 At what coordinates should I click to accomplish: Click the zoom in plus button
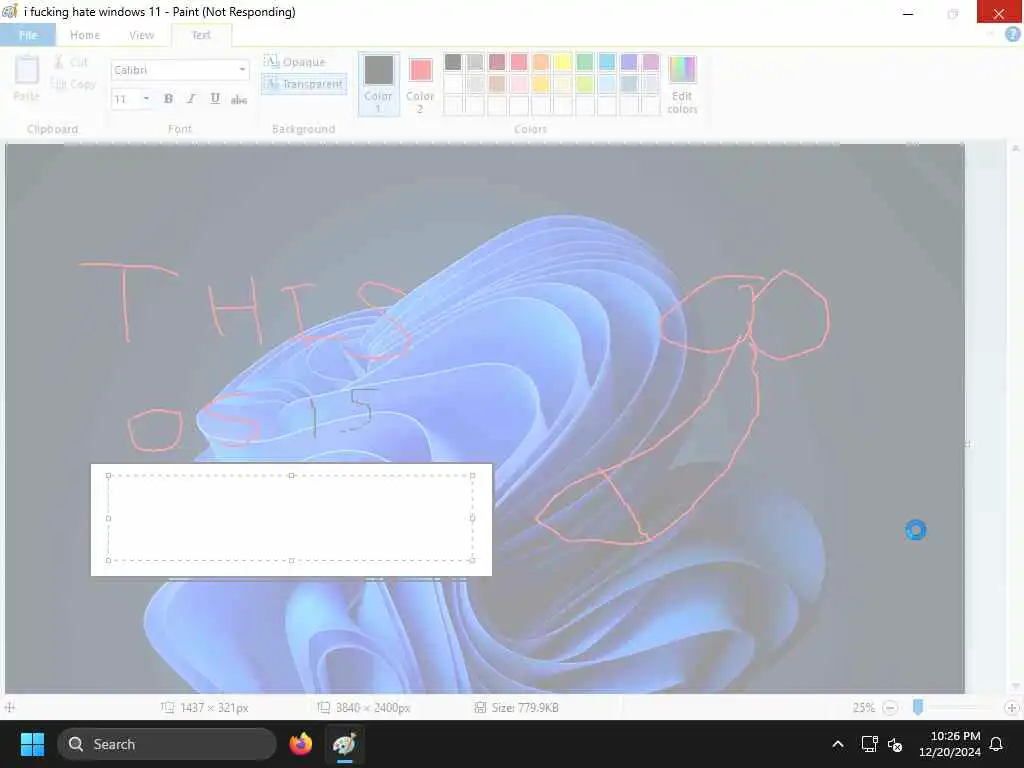(1012, 707)
